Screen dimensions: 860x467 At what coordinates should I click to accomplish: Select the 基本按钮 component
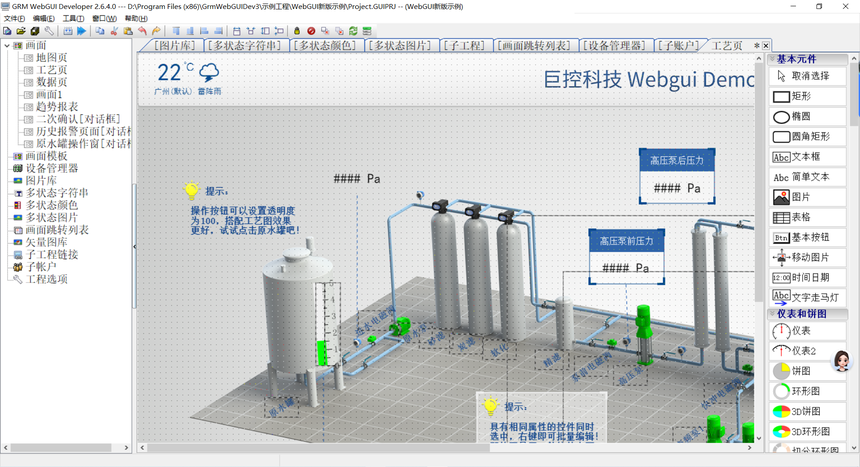807,238
